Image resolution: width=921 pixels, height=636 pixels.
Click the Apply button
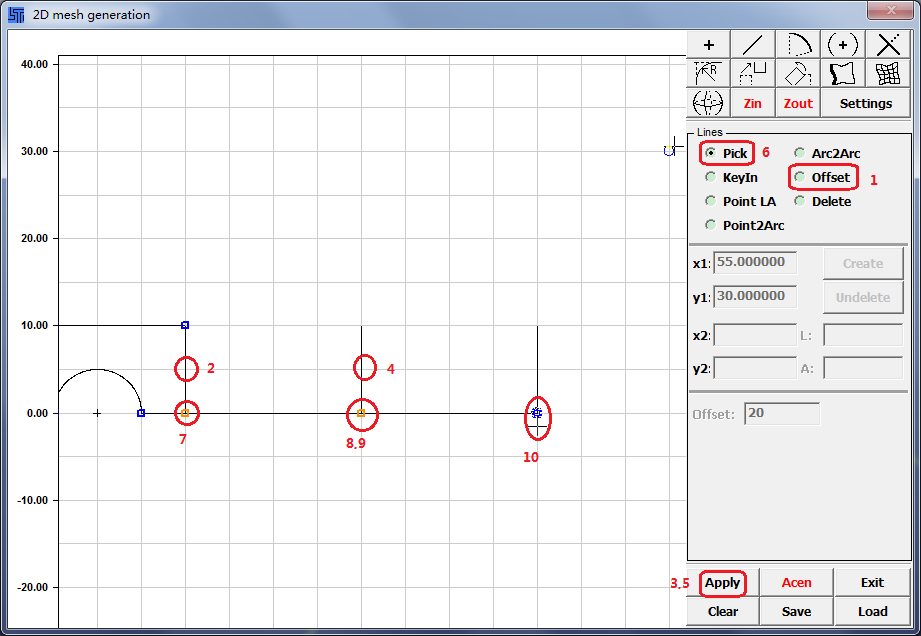click(x=722, y=583)
